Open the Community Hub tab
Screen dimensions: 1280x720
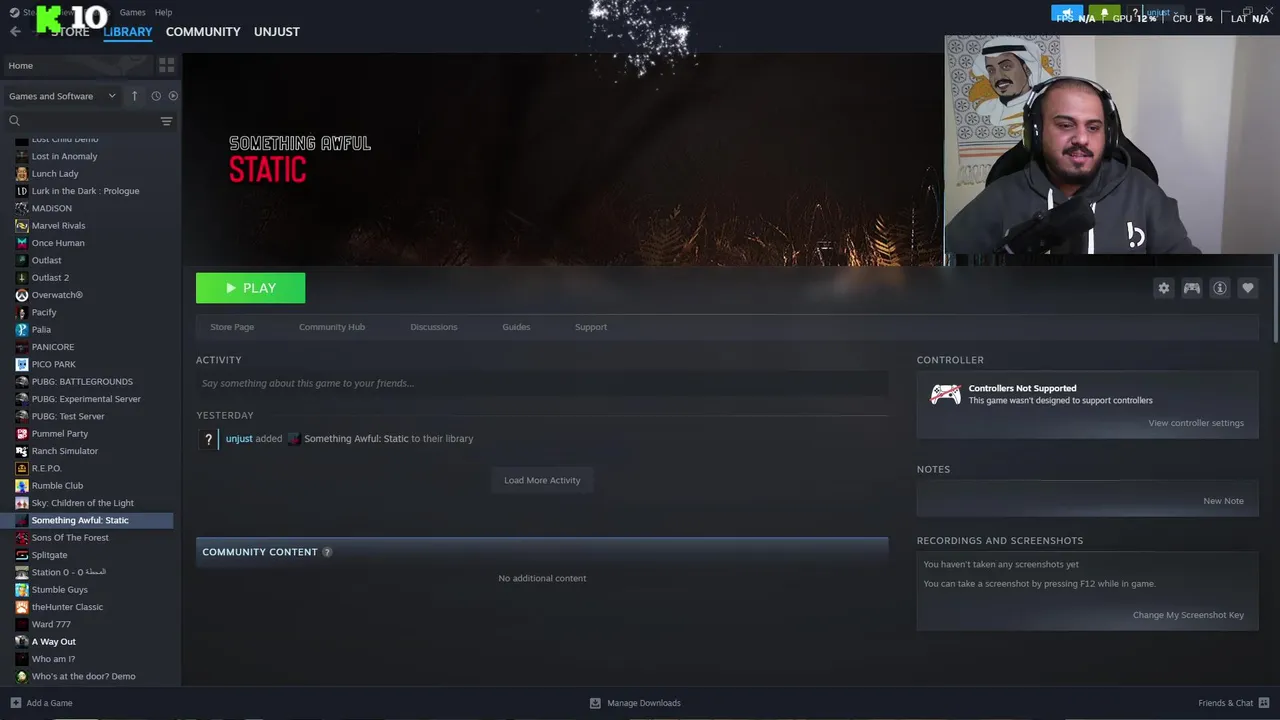point(332,327)
